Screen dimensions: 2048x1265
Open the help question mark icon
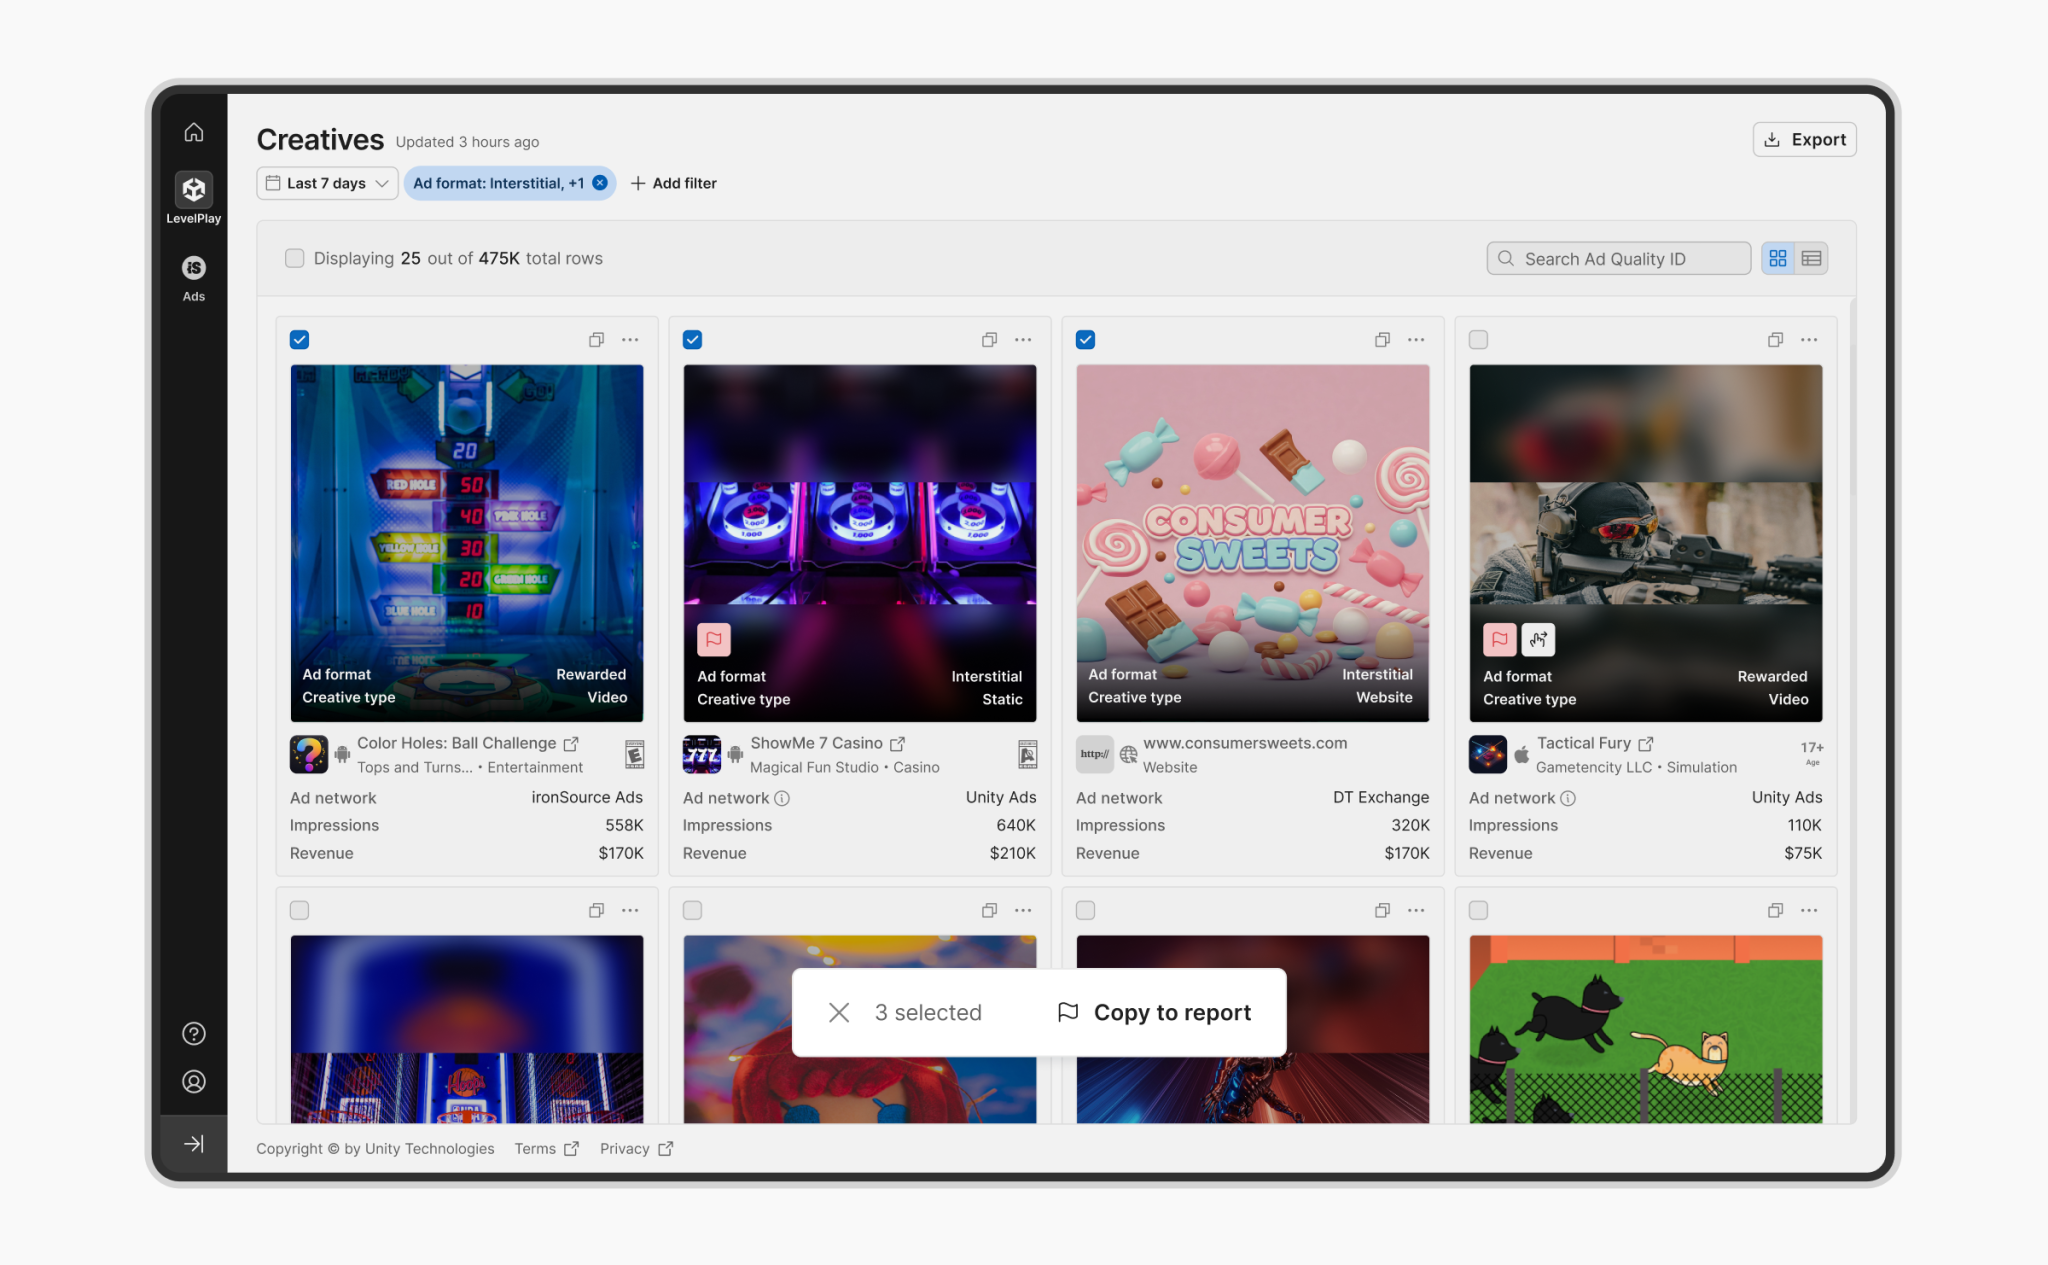click(194, 1033)
